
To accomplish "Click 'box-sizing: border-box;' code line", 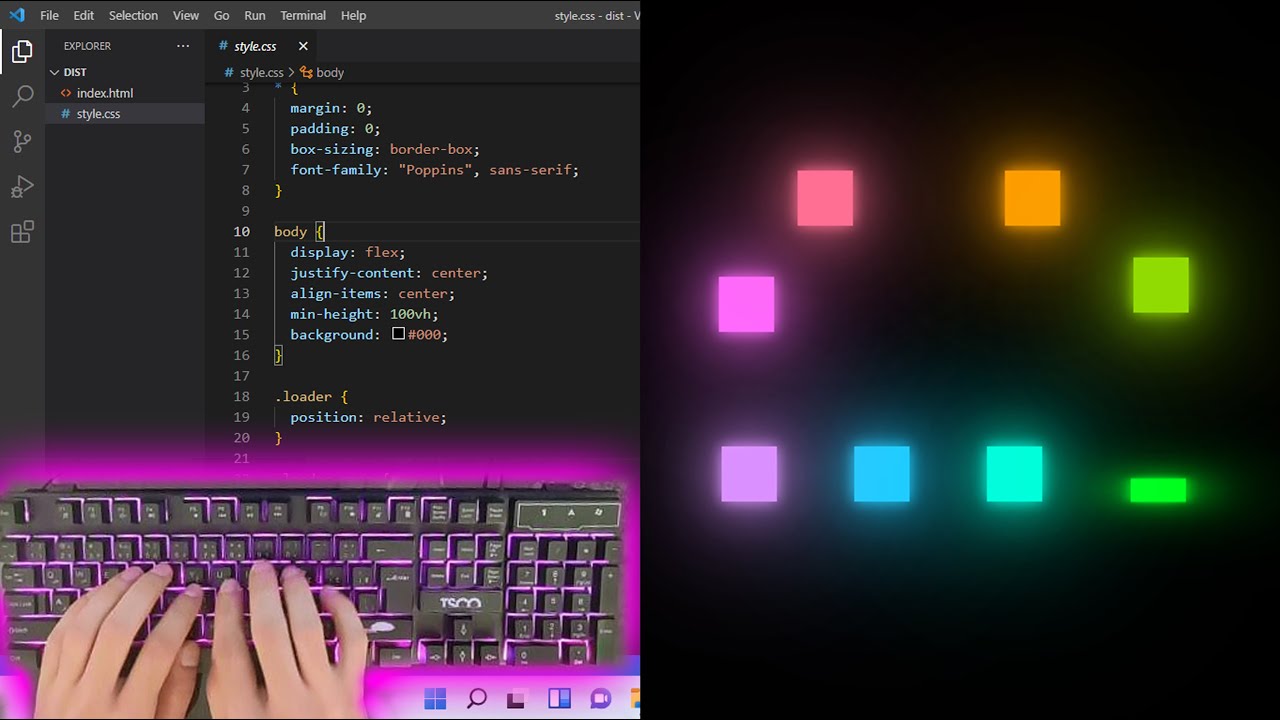I will (385, 149).
